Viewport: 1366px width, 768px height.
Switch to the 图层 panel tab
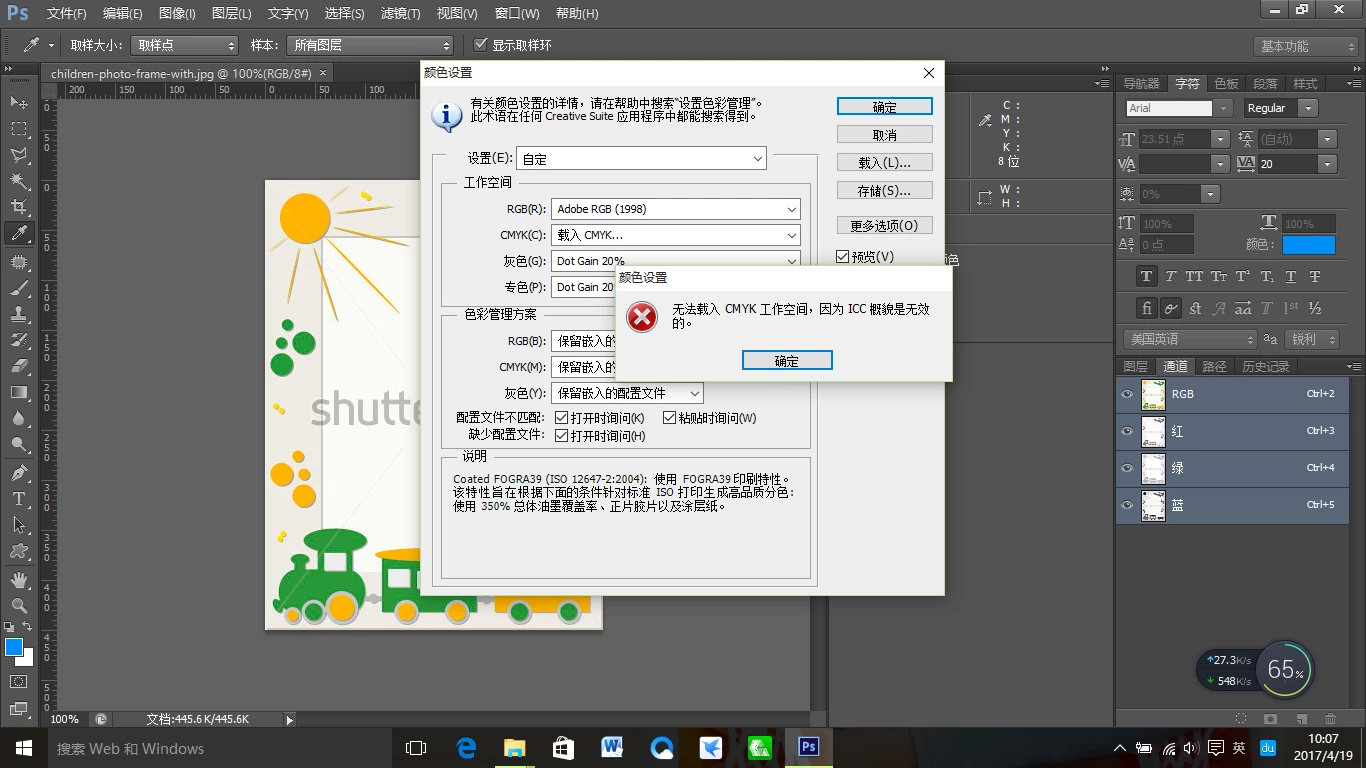tap(1136, 366)
